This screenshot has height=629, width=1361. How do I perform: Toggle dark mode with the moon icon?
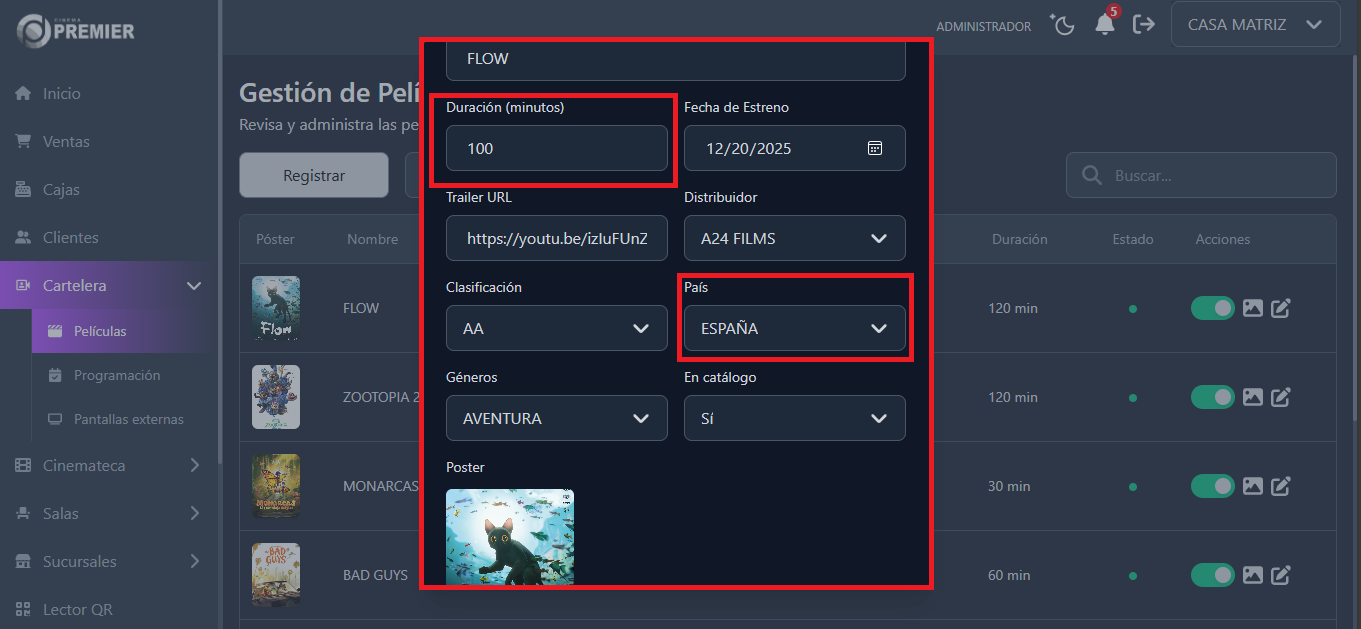(x=1062, y=24)
